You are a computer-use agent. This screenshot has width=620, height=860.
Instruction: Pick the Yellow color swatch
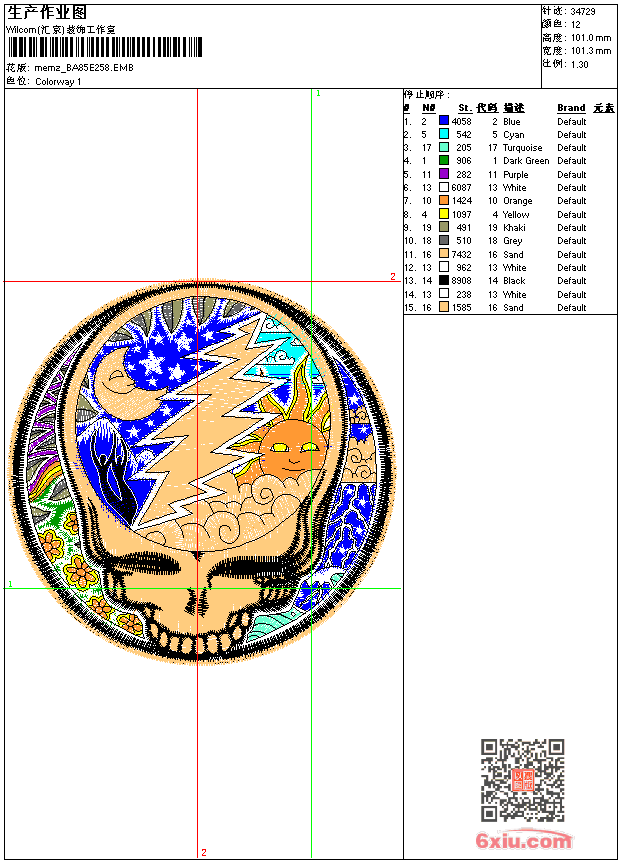click(x=444, y=214)
